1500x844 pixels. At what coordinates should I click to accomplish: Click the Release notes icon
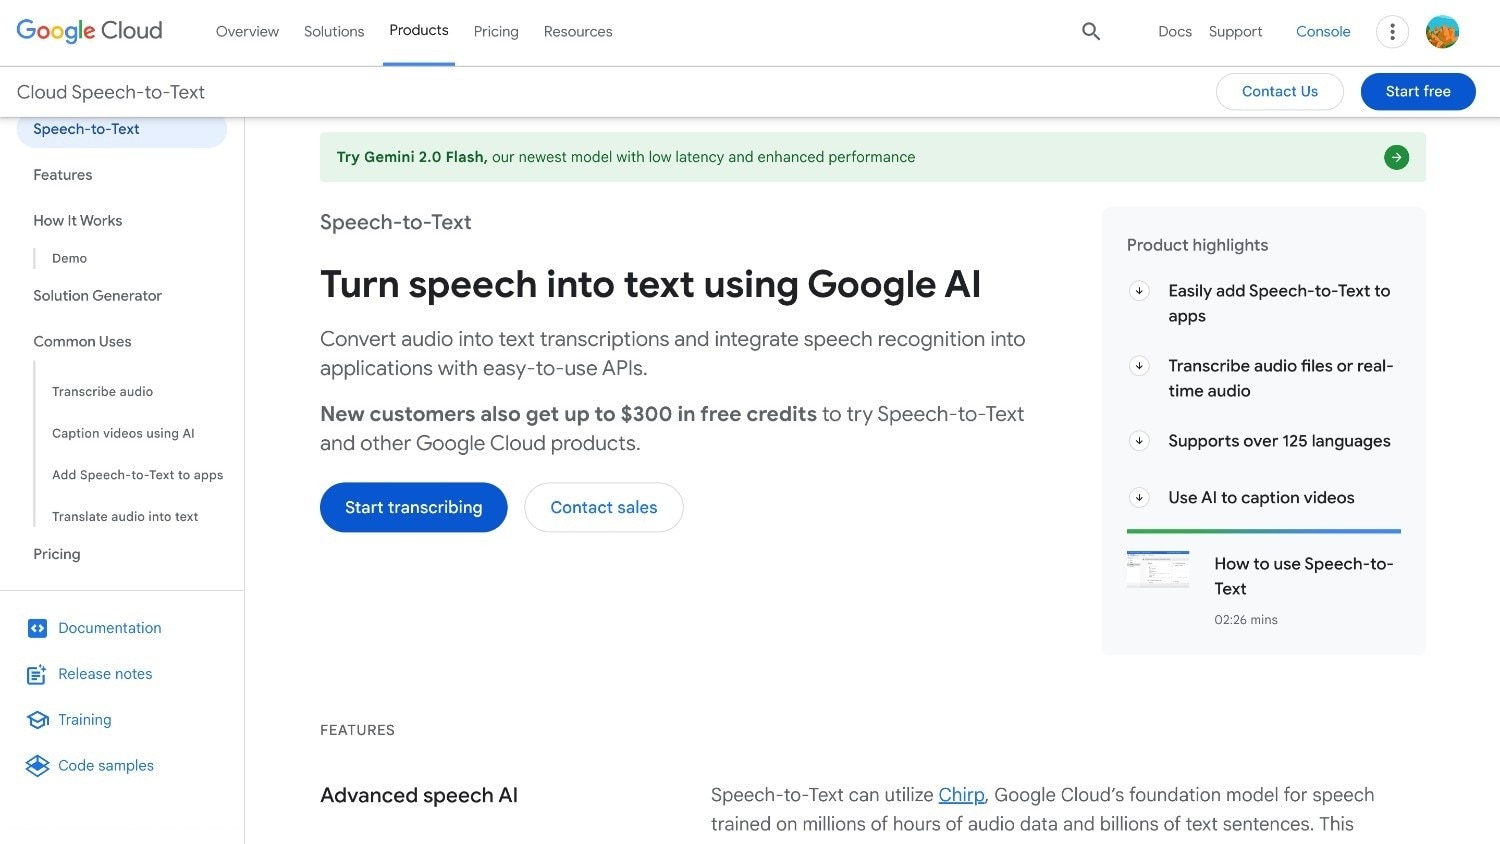(37, 675)
